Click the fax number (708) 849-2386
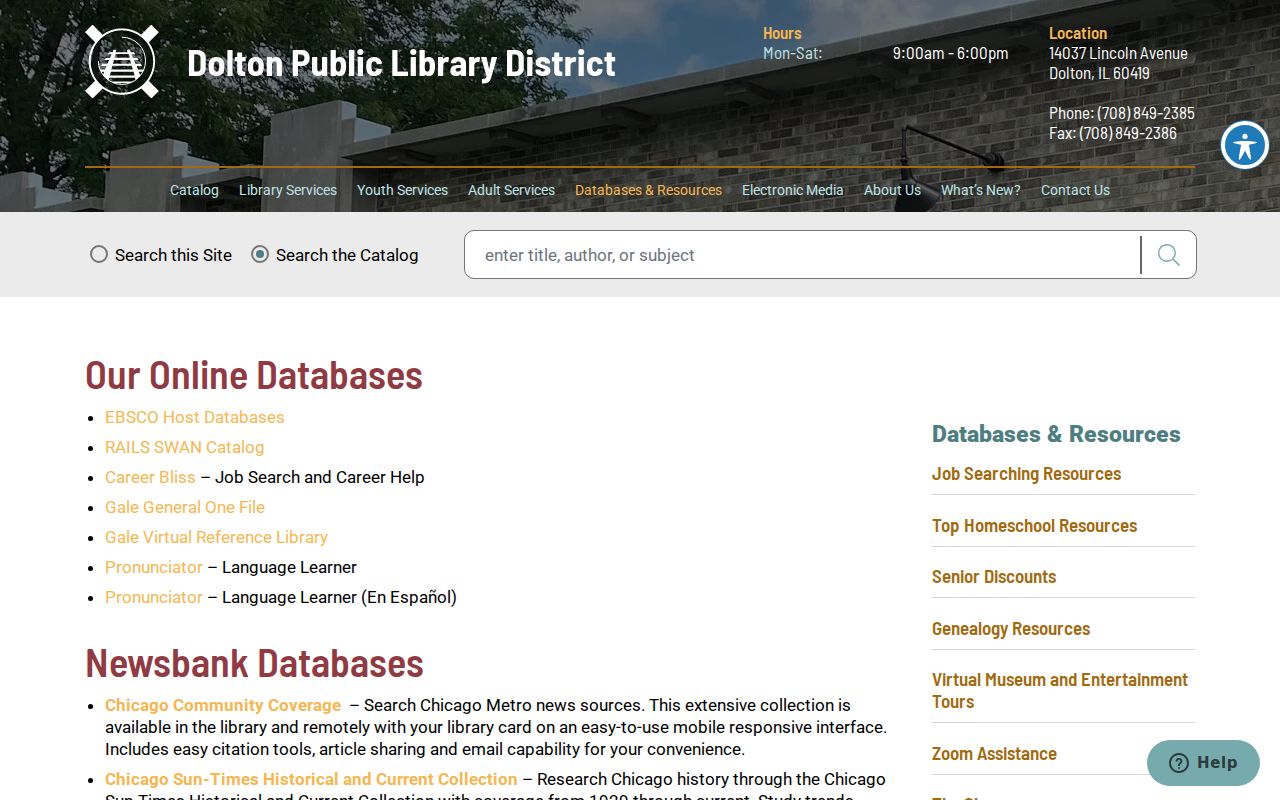 (x=1127, y=133)
